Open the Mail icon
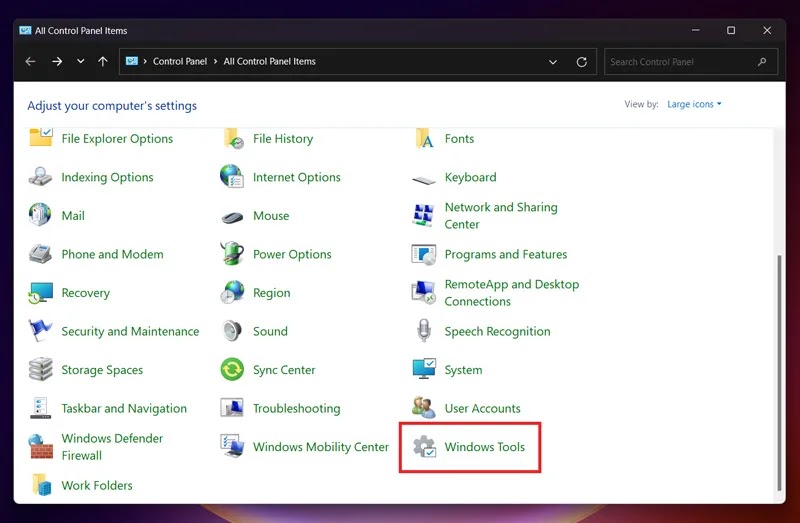Screen dimensions: 800x523 [x=40, y=215]
